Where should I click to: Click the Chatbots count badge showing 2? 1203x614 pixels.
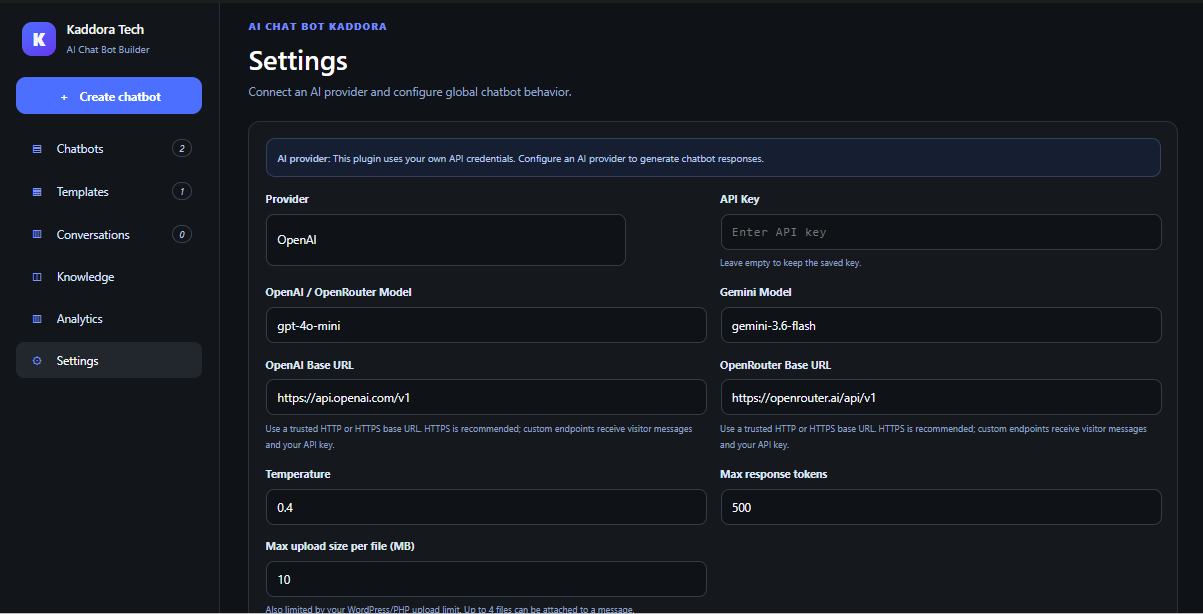pos(182,149)
